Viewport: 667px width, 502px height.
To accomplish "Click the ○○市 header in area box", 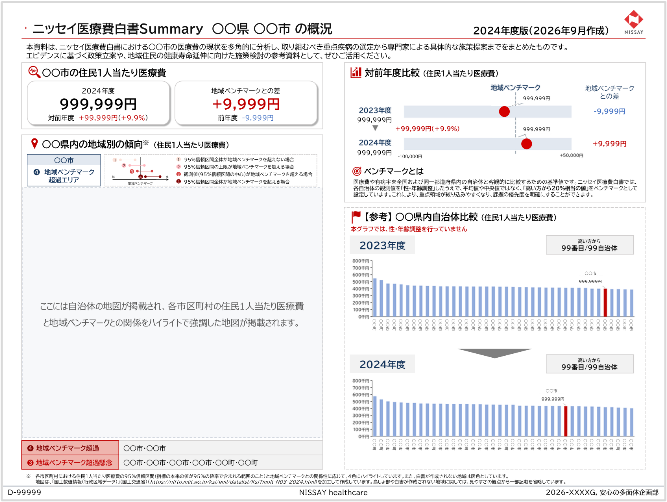I will click(64, 160).
